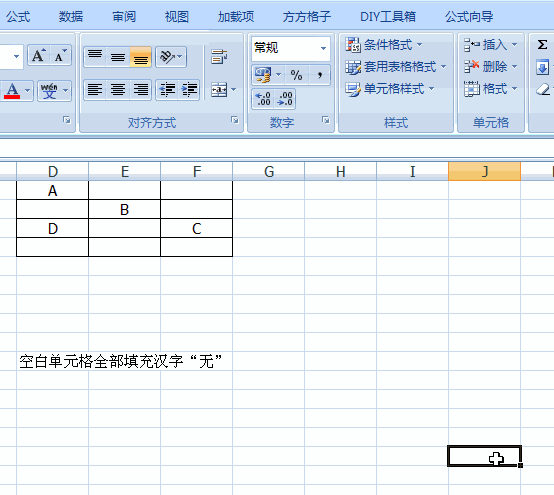554x495 pixels.
Task: Expand the 插入 dropdown arrow
Action: [514, 45]
